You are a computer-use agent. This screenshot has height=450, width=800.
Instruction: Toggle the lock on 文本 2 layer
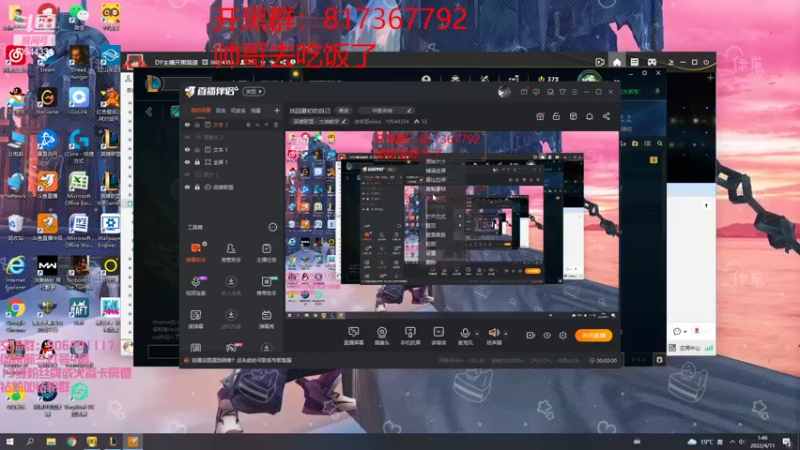coord(197,124)
